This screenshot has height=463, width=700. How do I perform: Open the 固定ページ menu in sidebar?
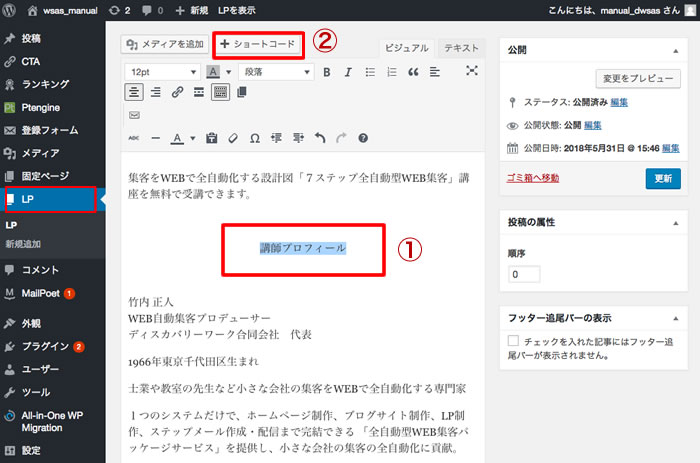pyautogui.click(x=45, y=176)
